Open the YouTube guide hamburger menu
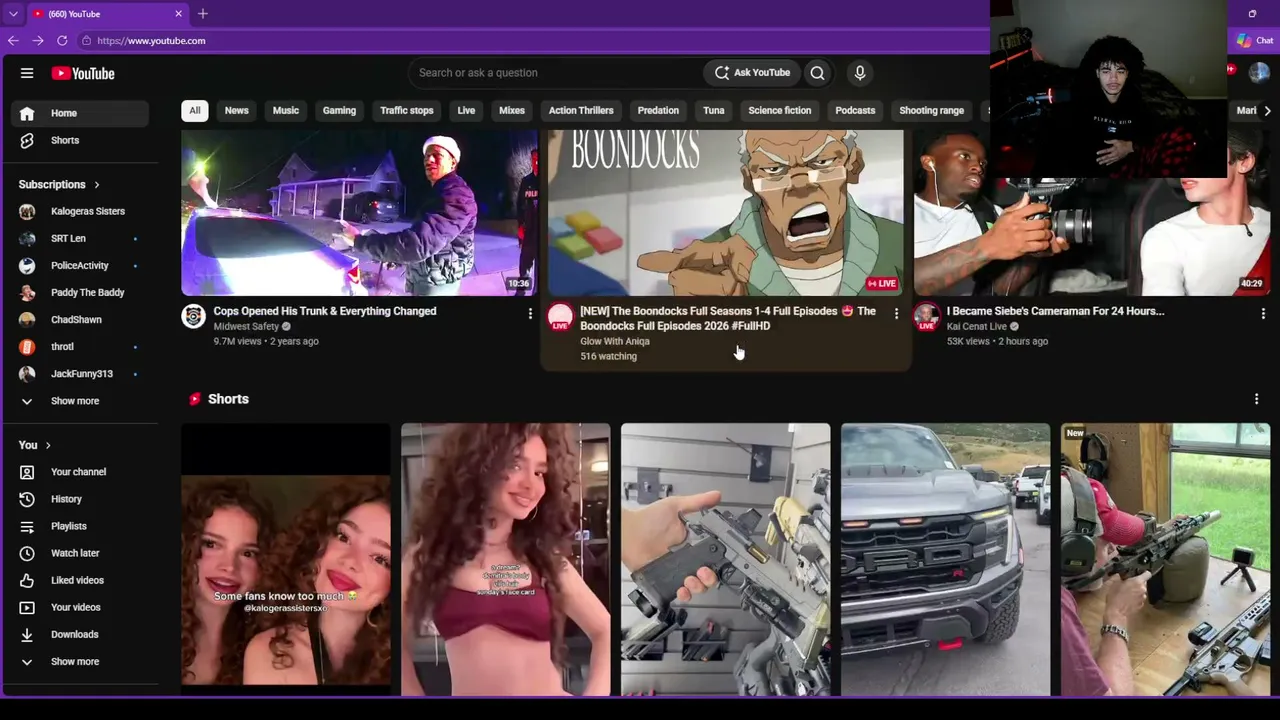Screen dimensions: 1280x720 (x=27, y=73)
